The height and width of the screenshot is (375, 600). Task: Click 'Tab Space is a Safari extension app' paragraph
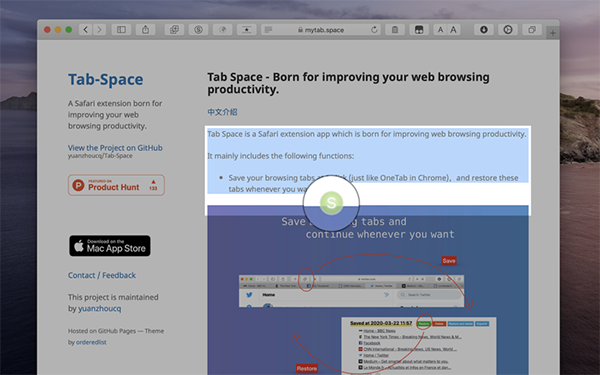[x=367, y=134]
